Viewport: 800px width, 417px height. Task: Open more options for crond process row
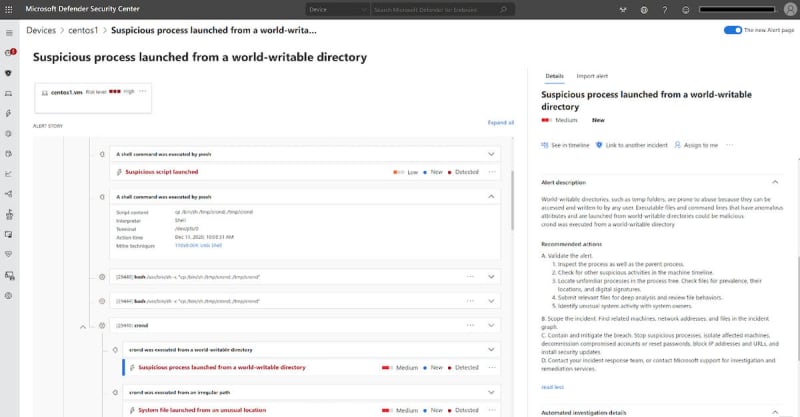pyautogui.click(x=470, y=325)
